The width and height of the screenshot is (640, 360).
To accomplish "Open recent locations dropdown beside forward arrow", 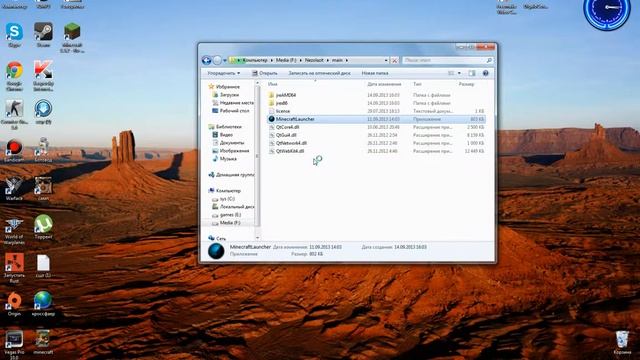I will point(225,61).
